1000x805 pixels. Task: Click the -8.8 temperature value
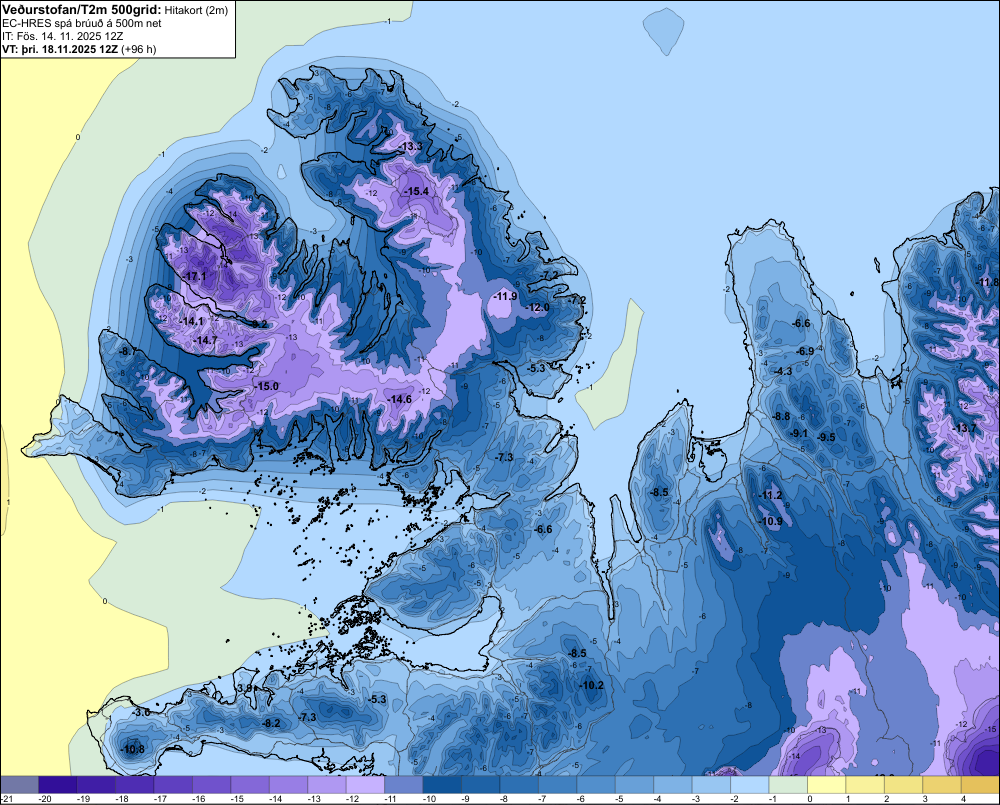click(x=781, y=417)
